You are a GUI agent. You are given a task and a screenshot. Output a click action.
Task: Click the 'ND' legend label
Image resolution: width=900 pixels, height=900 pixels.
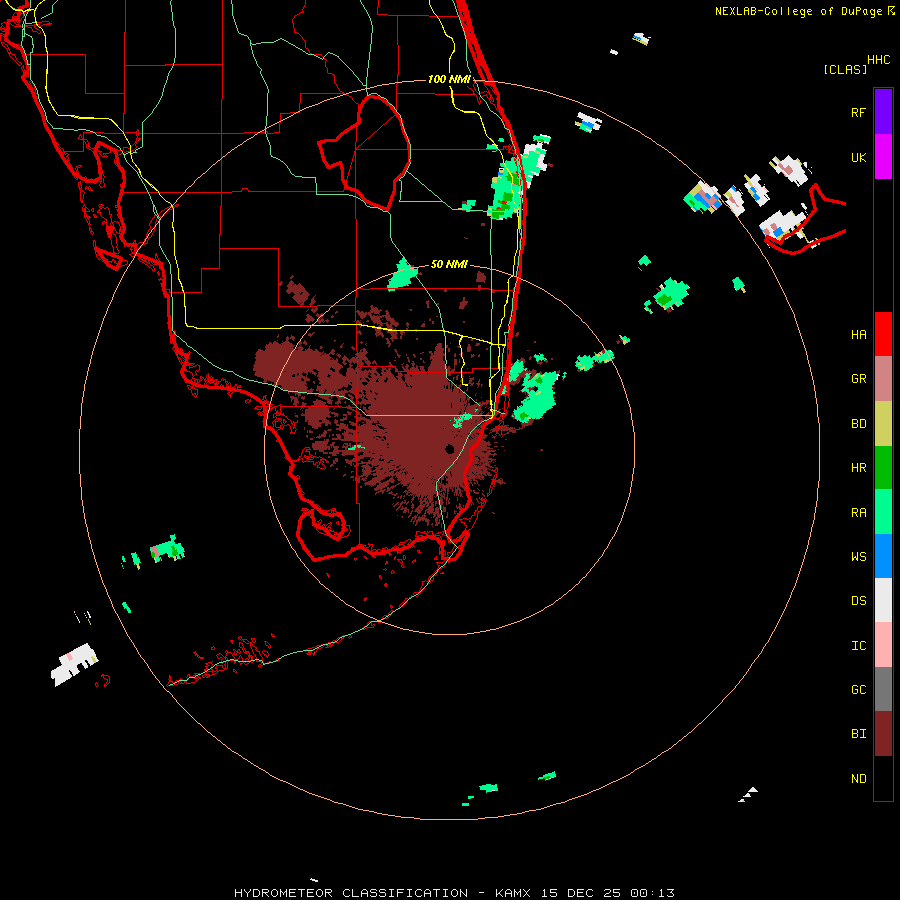pos(858,779)
